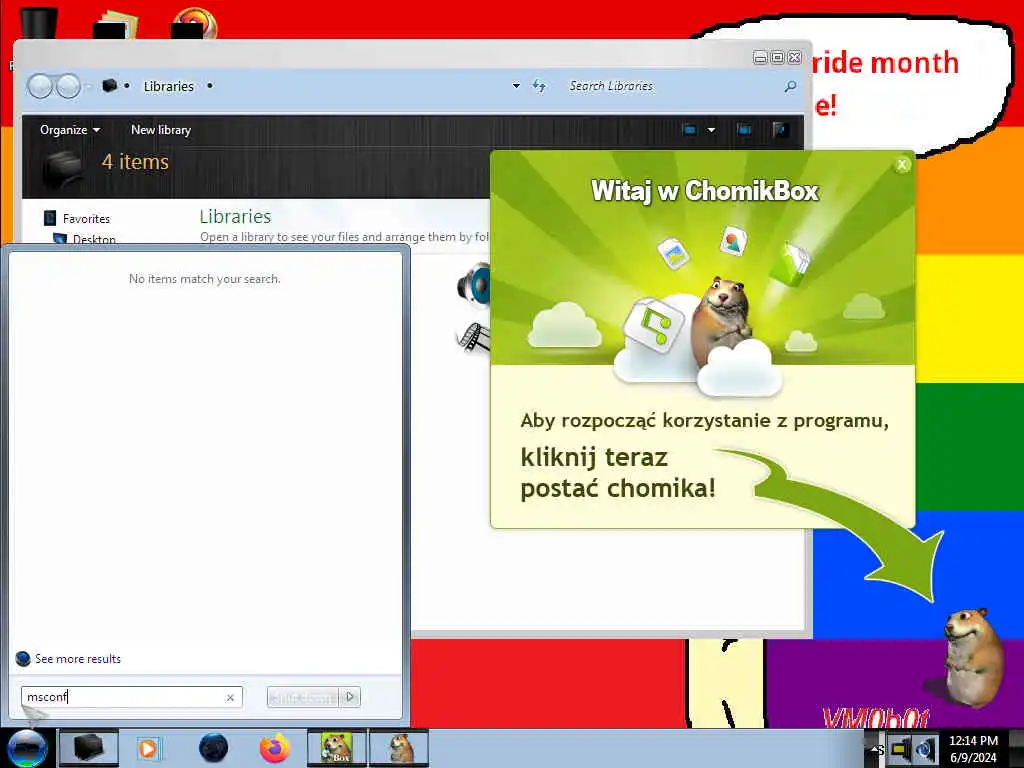
Task: Toggle the preview pane icon
Action: coord(744,129)
